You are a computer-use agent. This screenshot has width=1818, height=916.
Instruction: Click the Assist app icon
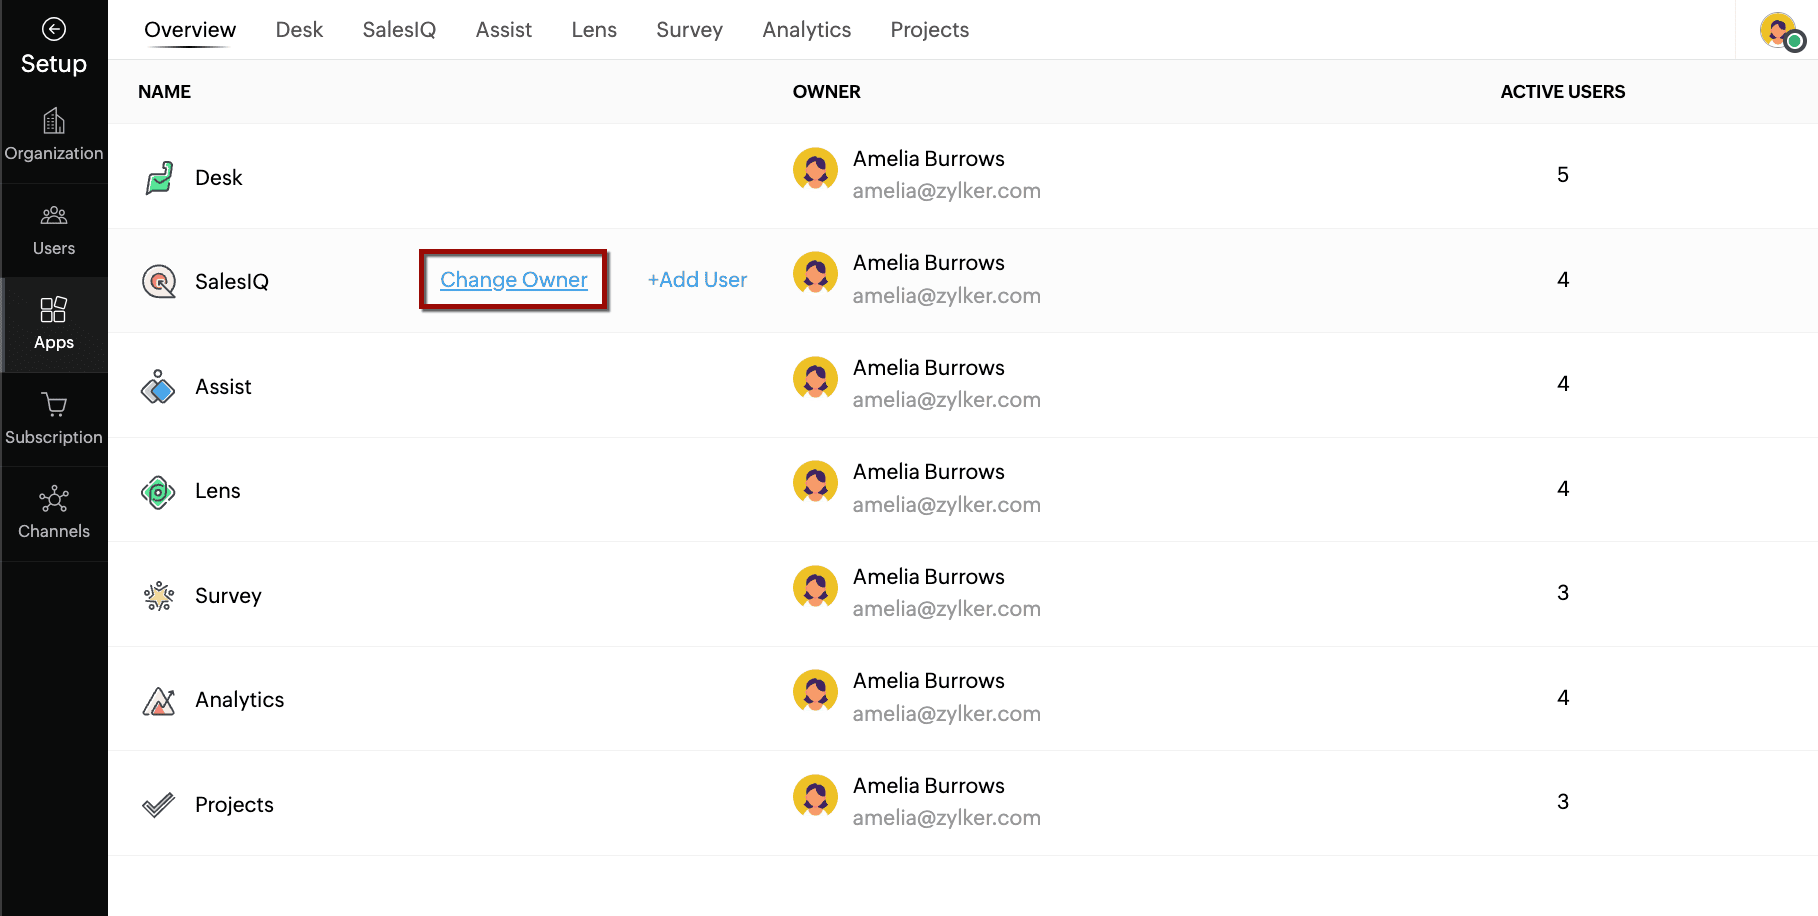(x=158, y=386)
